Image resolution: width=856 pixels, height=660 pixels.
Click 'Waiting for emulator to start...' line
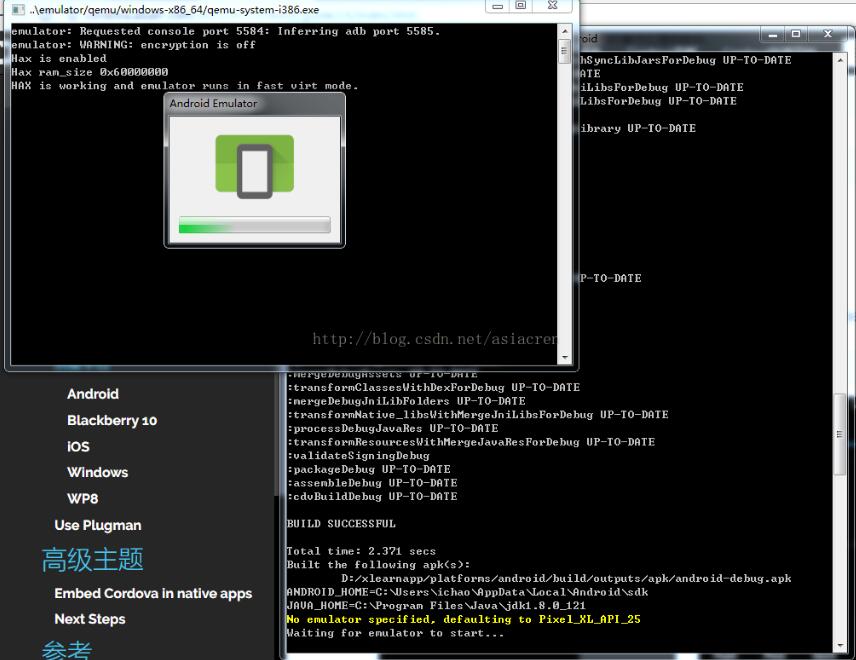[x=395, y=633]
